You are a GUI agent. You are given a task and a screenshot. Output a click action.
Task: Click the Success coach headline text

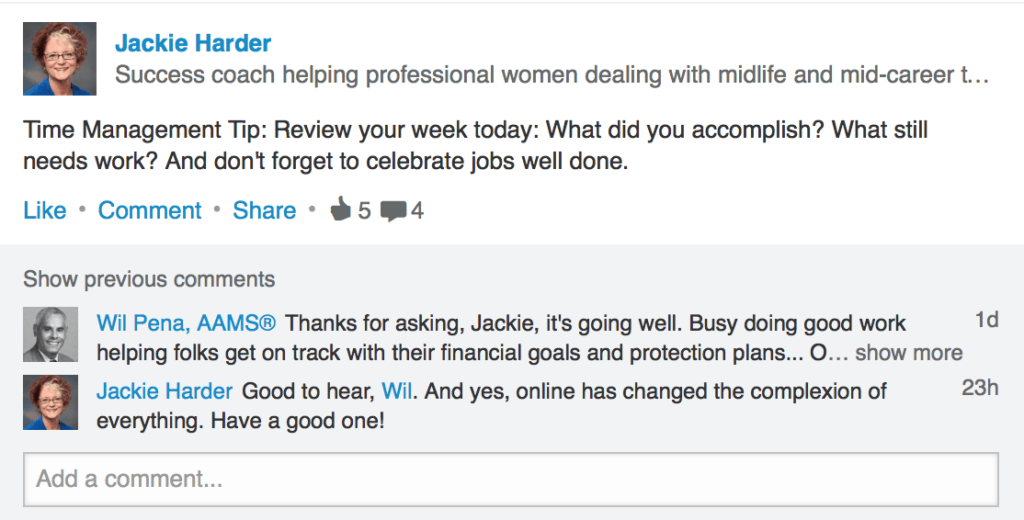(x=552, y=75)
